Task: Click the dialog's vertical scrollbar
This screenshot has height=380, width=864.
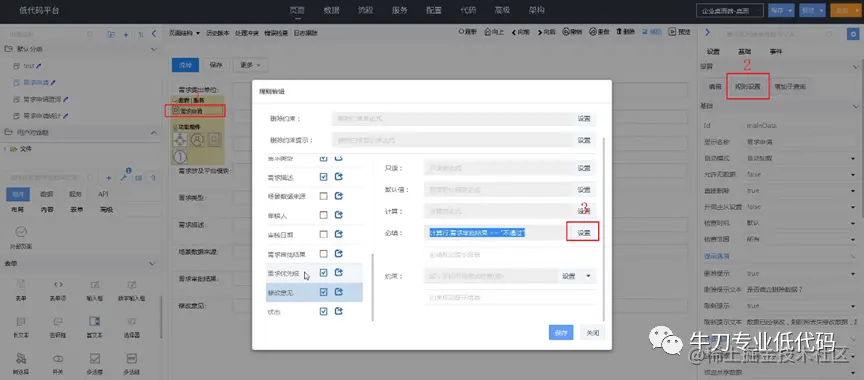Action: pyautogui.click(x=605, y=229)
